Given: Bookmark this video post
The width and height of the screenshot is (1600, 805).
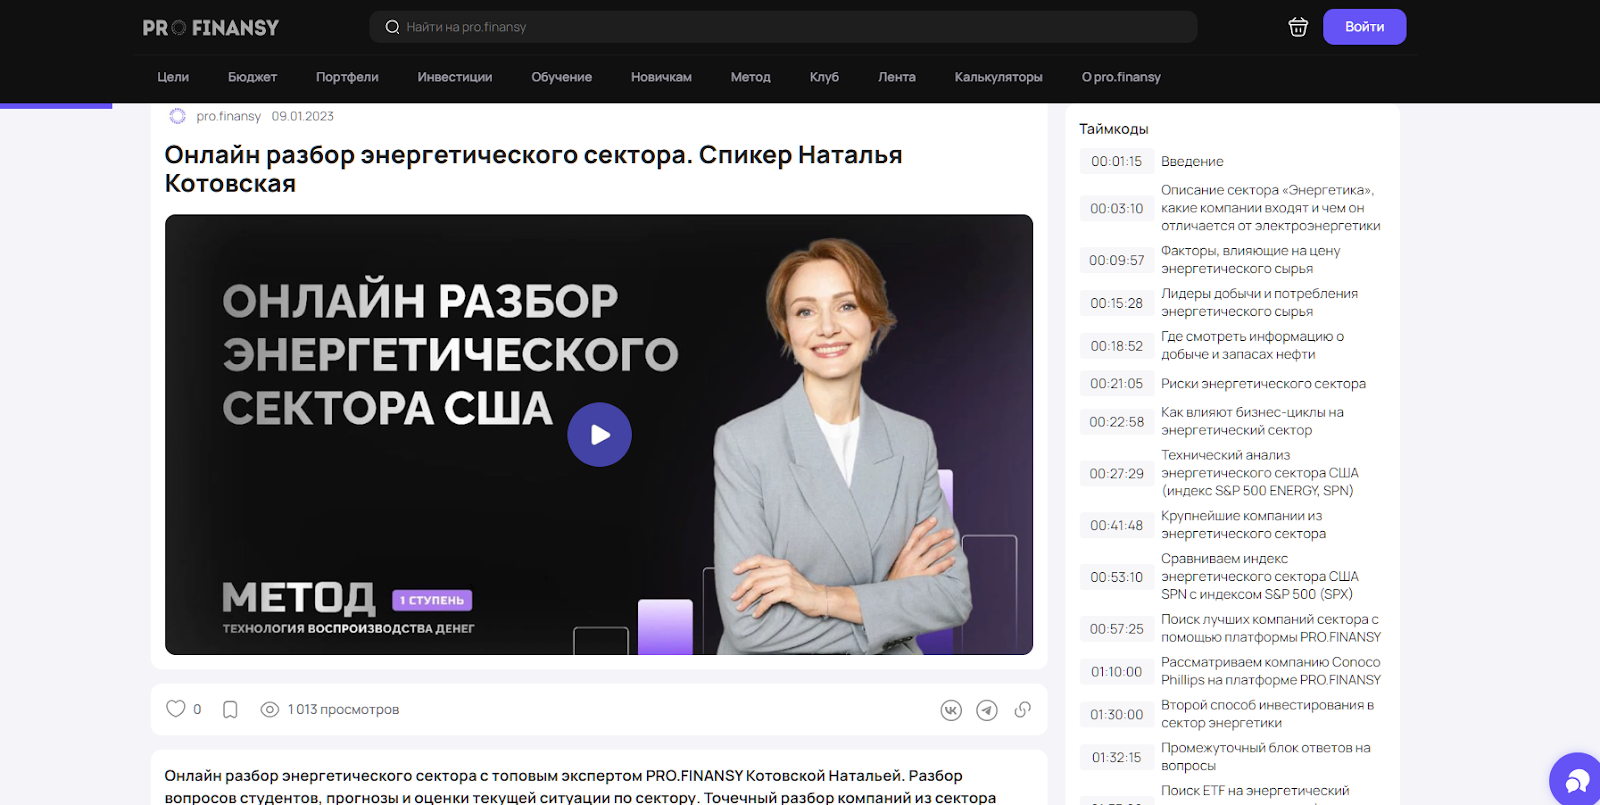Looking at the screenshot, I should click(230, 710).
